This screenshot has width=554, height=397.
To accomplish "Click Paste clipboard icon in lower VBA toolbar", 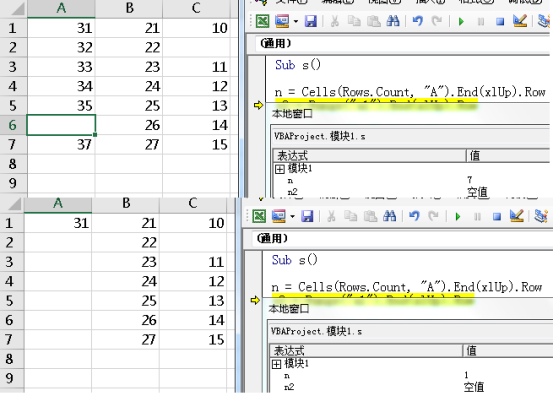I will tap(370, 216).
